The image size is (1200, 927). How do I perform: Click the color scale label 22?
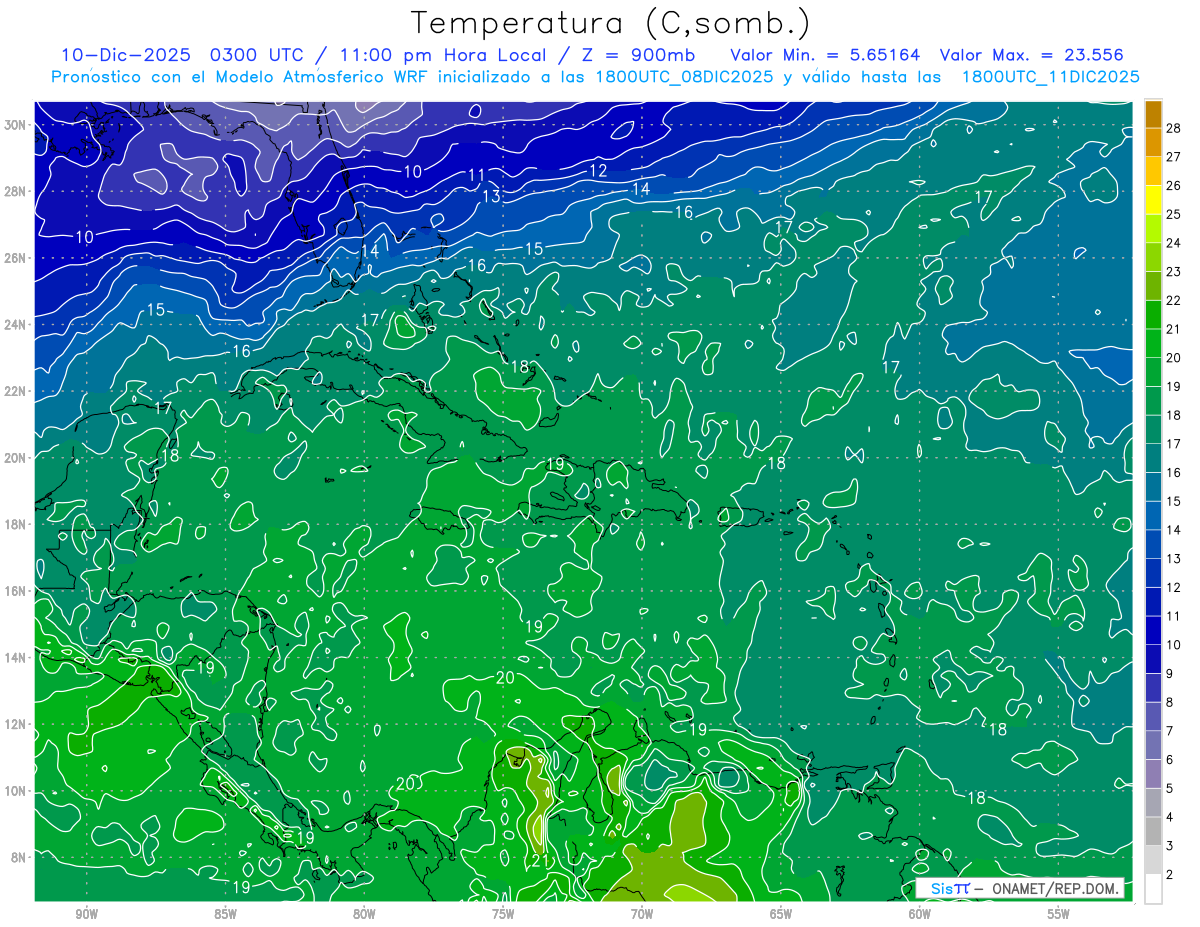[x=1173, y=300]
